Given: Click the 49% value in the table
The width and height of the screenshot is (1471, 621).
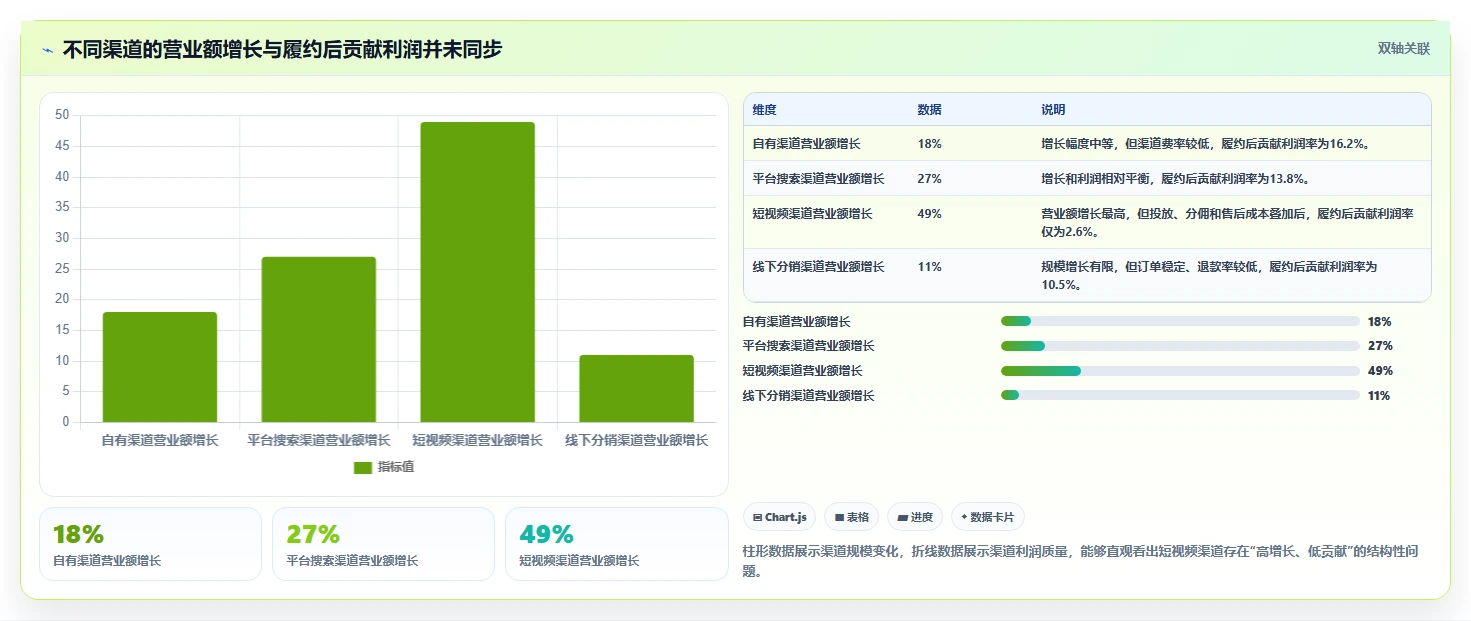Looking at the screenshot, I should [x=929, y=214].
